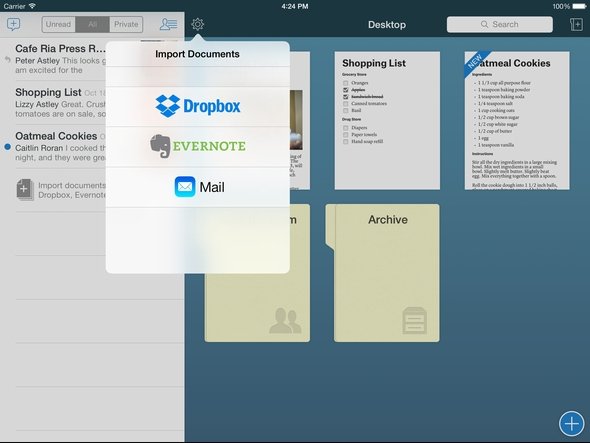Open the Oatmeal Cookies unread message

click(x=55, y=146)
